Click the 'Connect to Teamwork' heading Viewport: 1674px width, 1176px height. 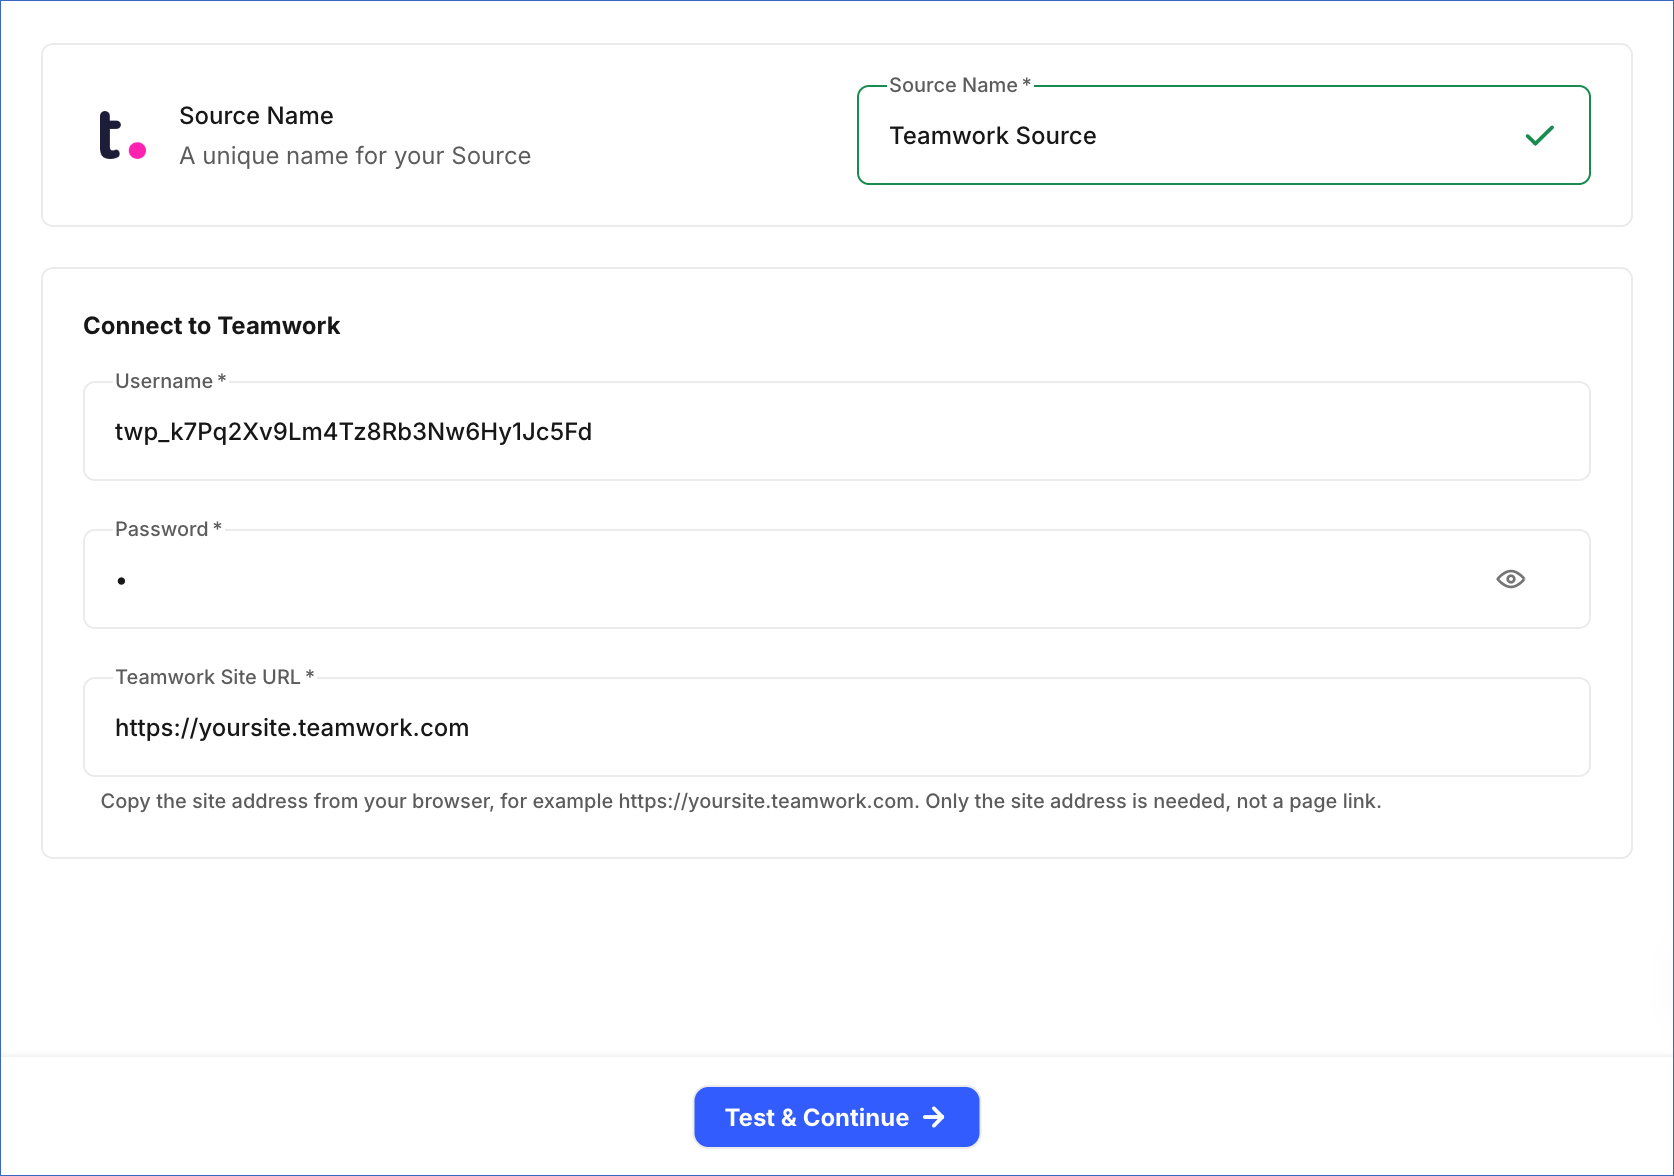tap(211, 326)
